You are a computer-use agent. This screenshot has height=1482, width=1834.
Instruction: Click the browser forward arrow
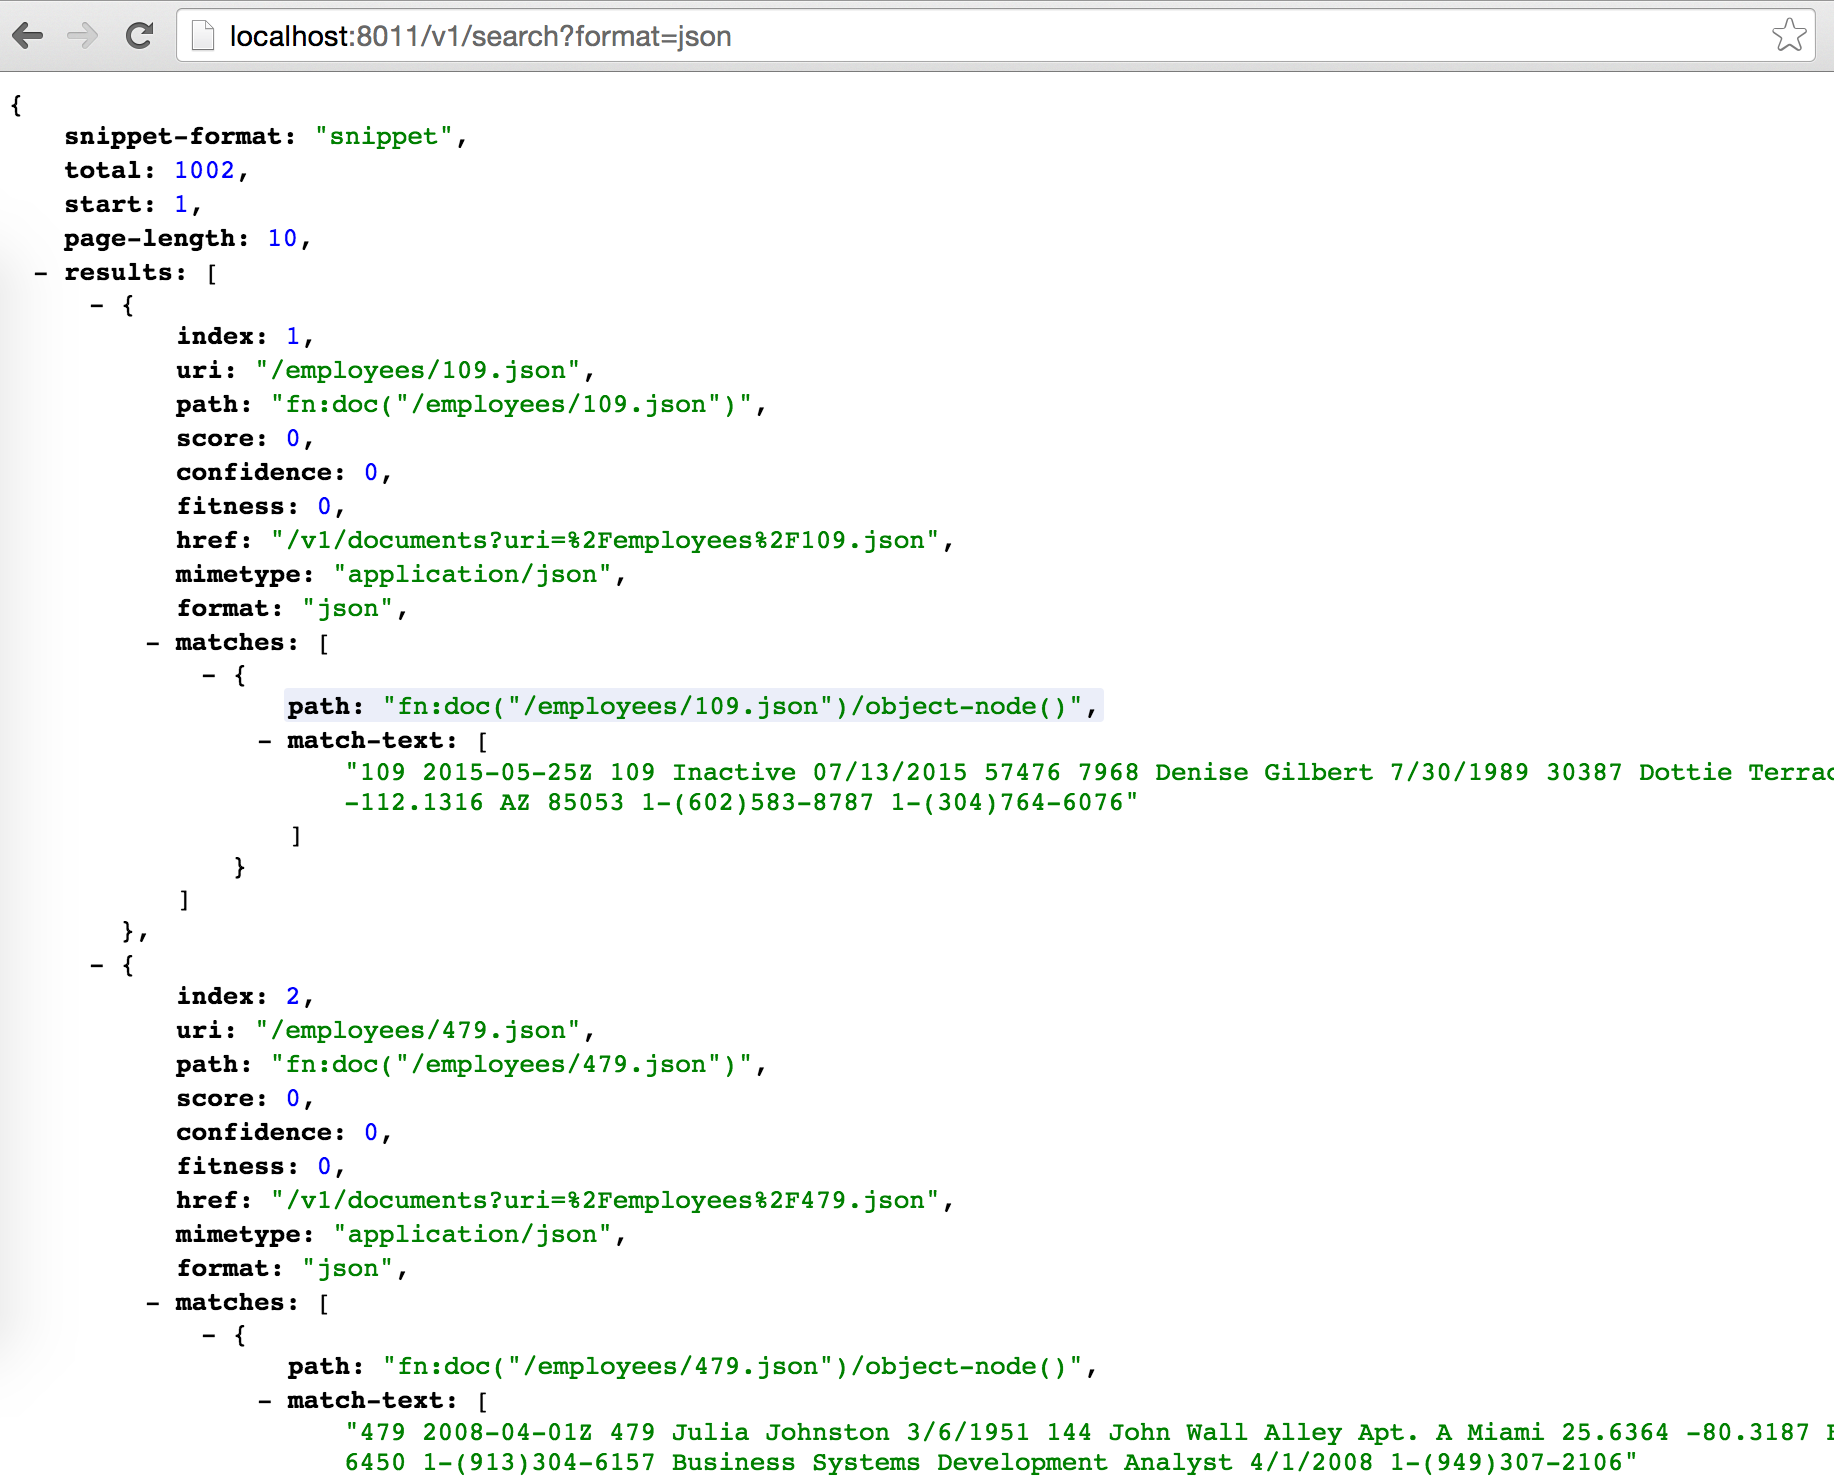tap(83, 36)
